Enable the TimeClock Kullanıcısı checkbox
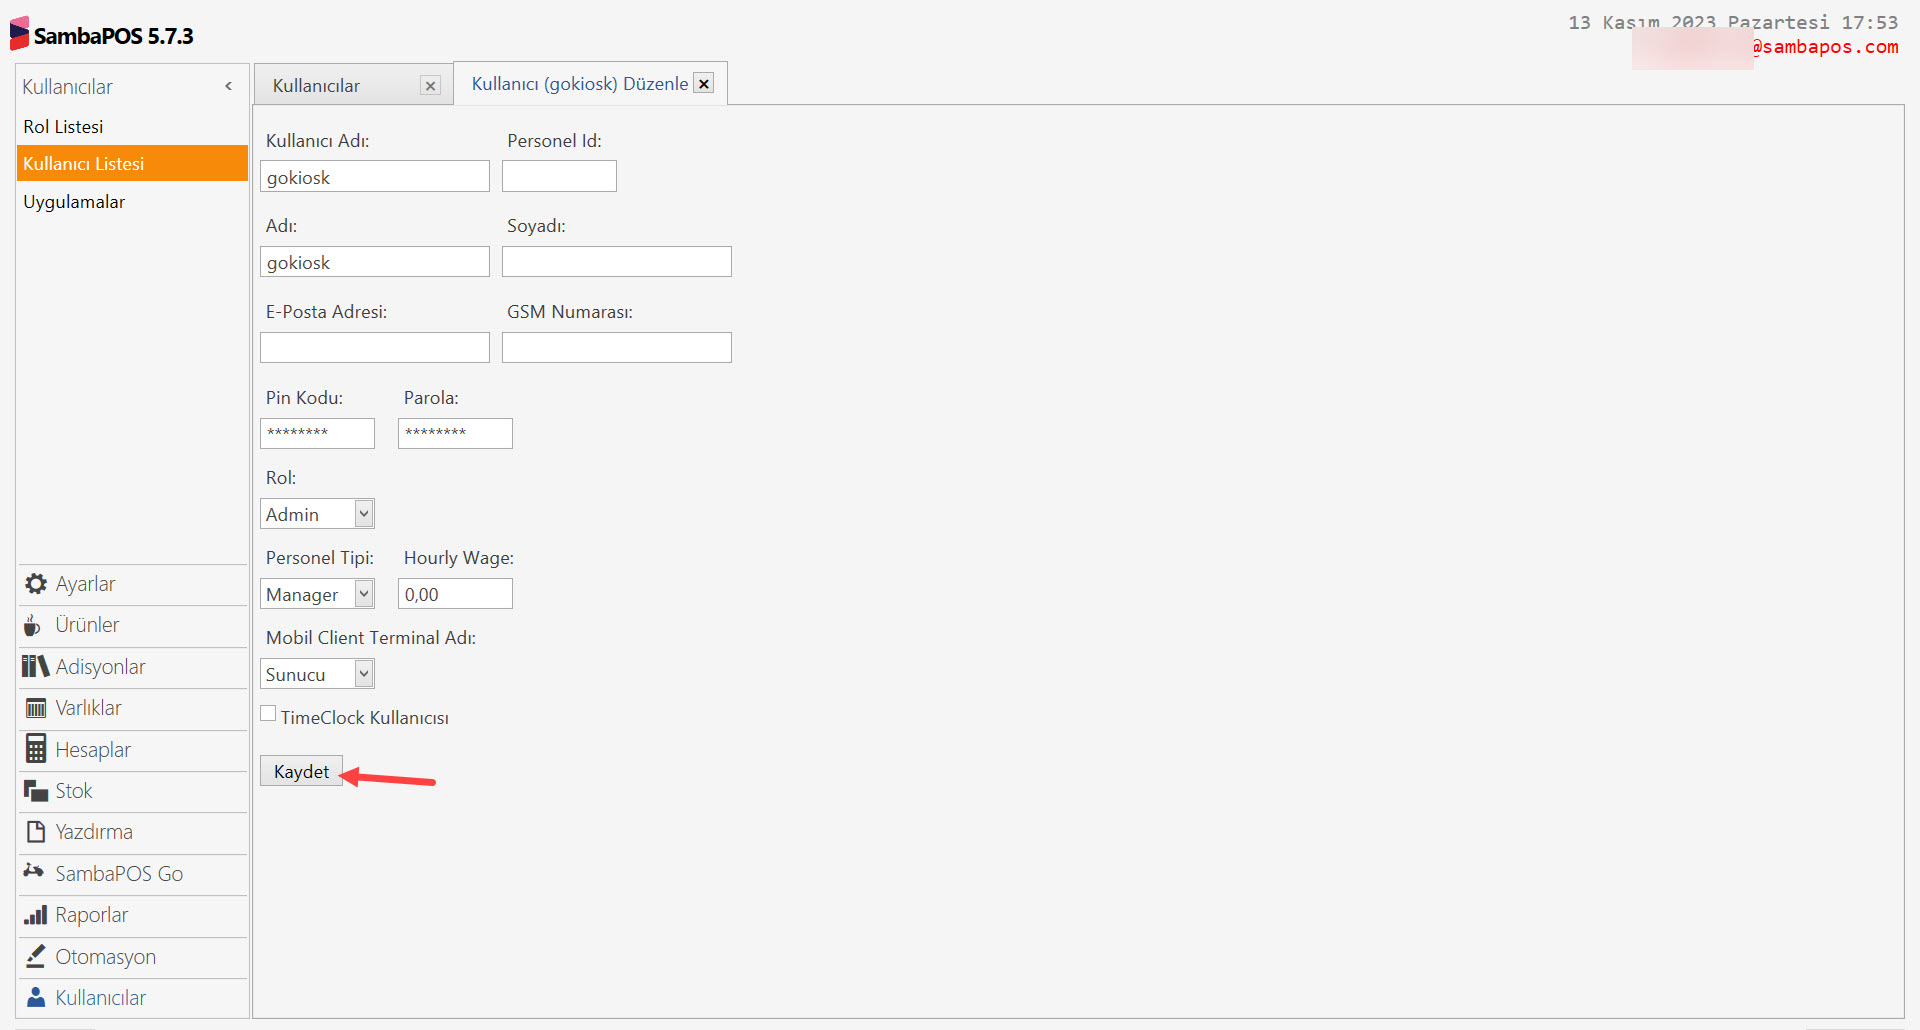 coord(267,712)
